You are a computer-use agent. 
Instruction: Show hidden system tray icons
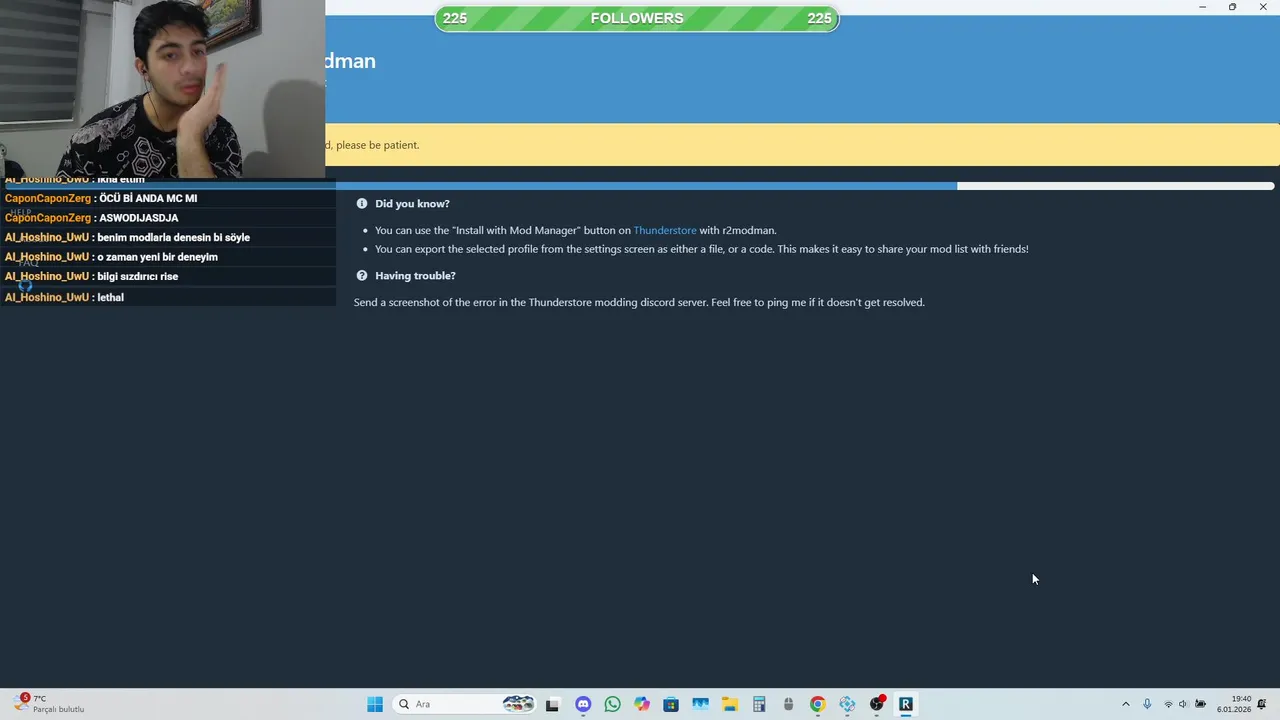point(1125,704)
